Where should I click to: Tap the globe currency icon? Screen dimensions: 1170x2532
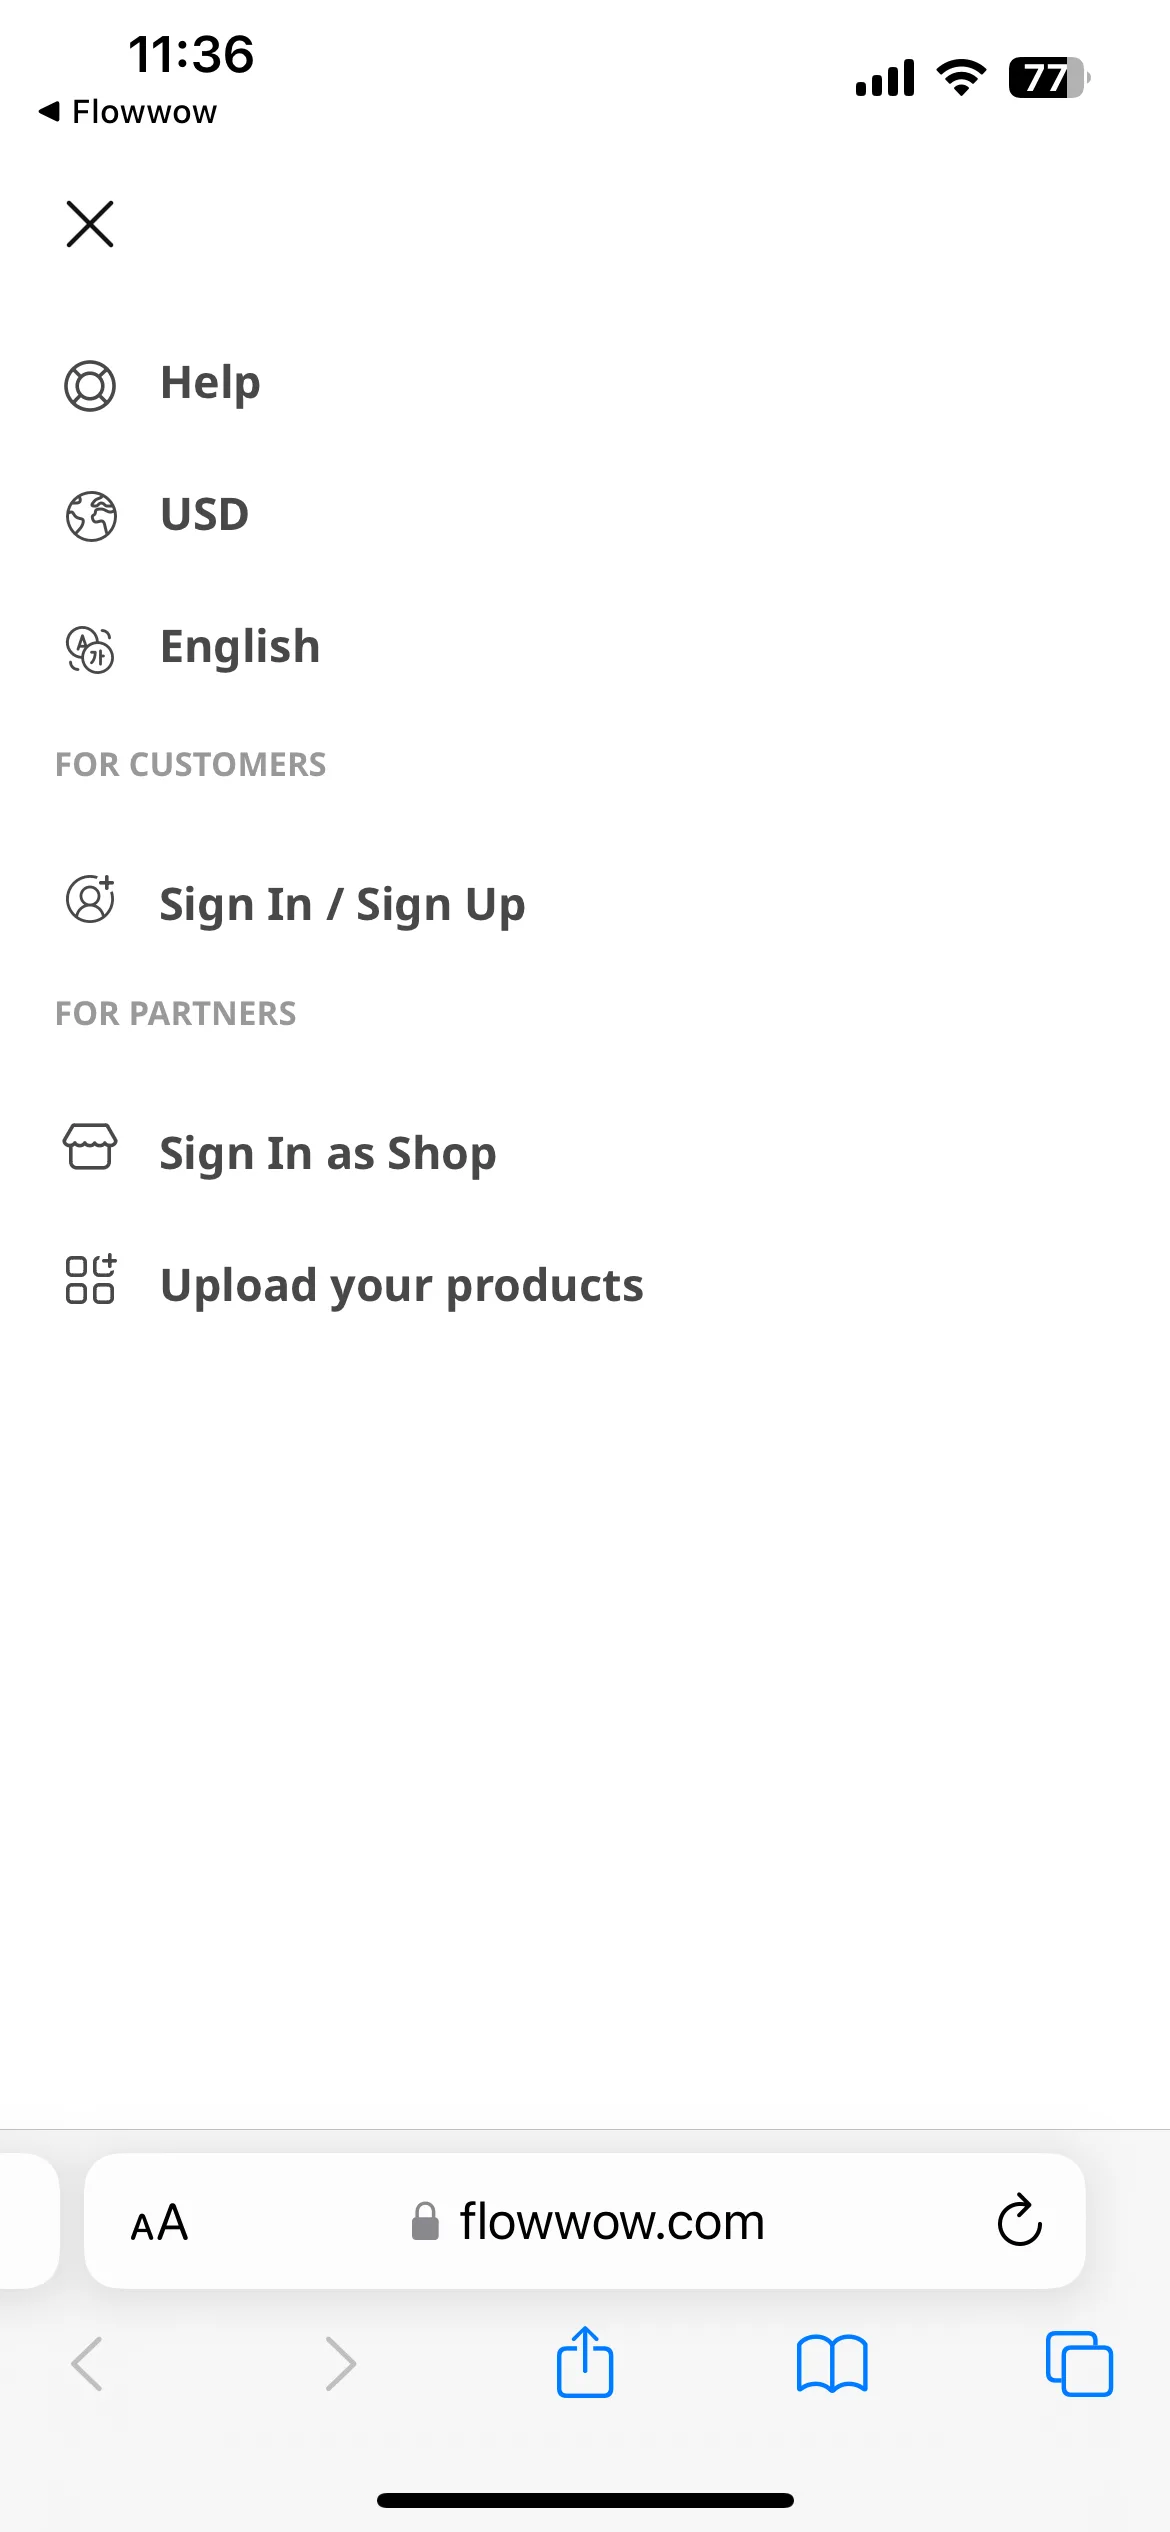pyautogui.click(x=90, y=516)
